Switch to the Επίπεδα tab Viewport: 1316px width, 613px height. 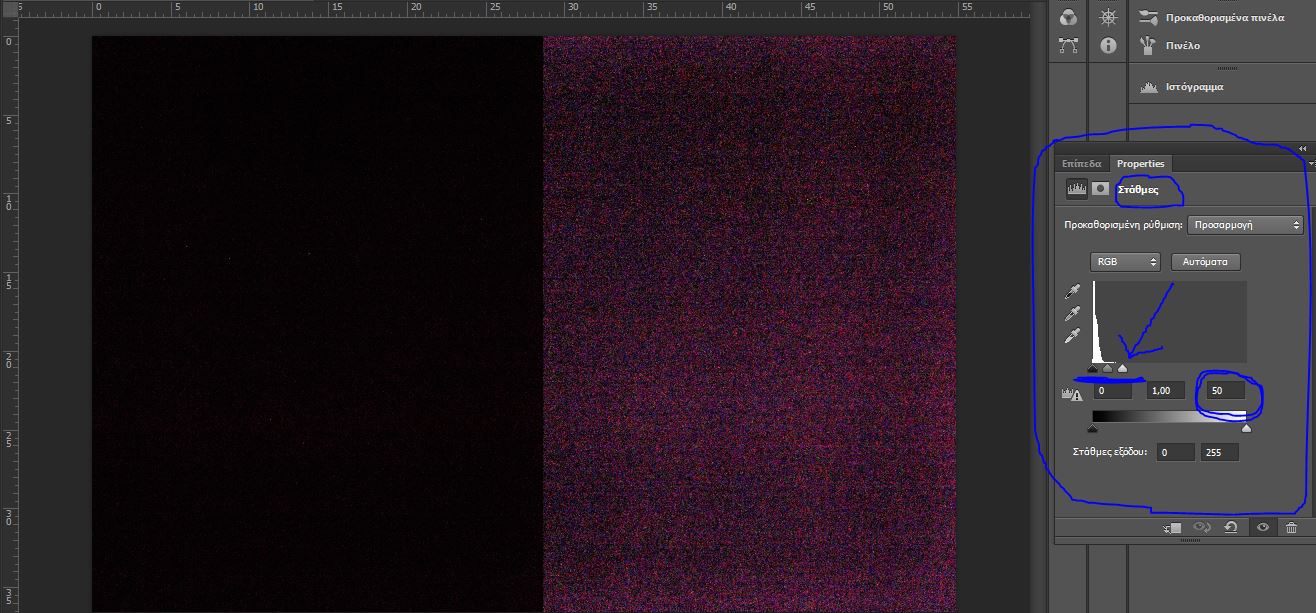point(1081,163)
